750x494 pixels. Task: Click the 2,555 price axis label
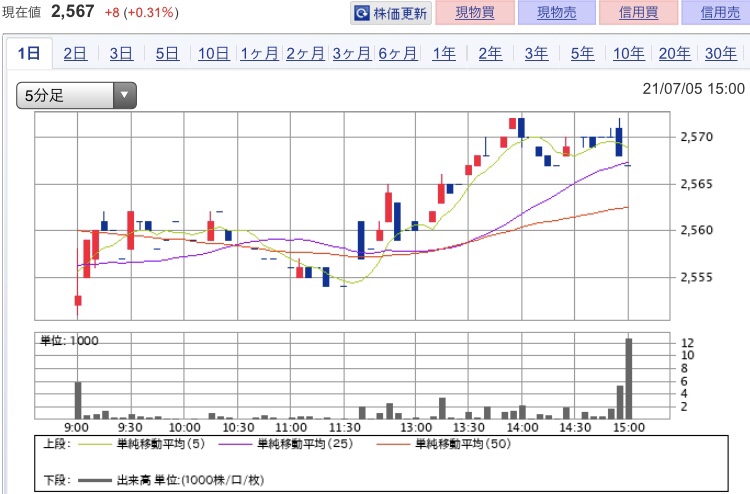coord(696,277)
